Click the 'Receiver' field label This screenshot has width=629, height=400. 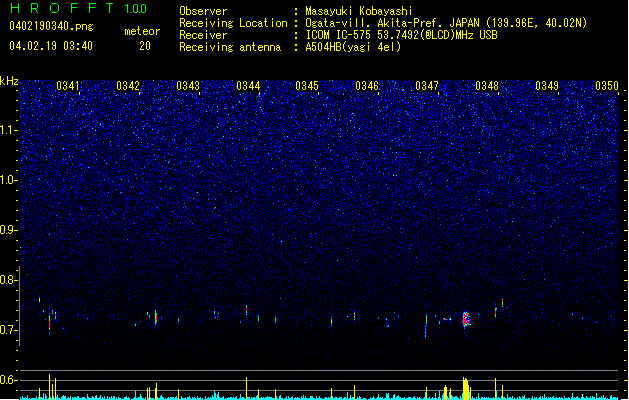(203, 35)
